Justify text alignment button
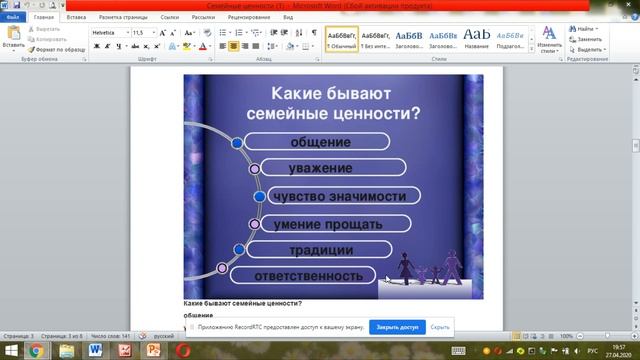This screenshot has width=640, height=360. (x=256, y=46)
